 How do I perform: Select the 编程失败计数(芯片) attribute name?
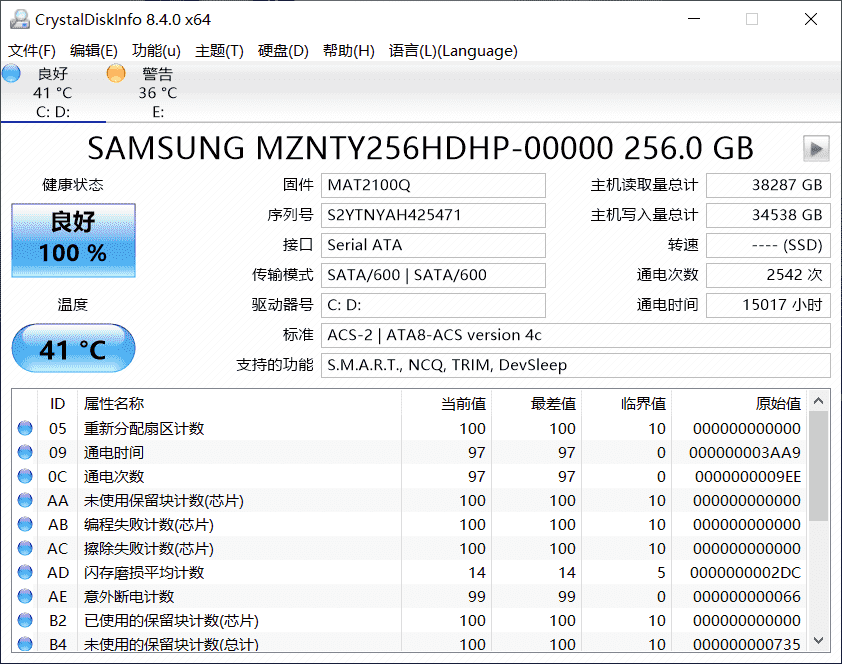149,524
